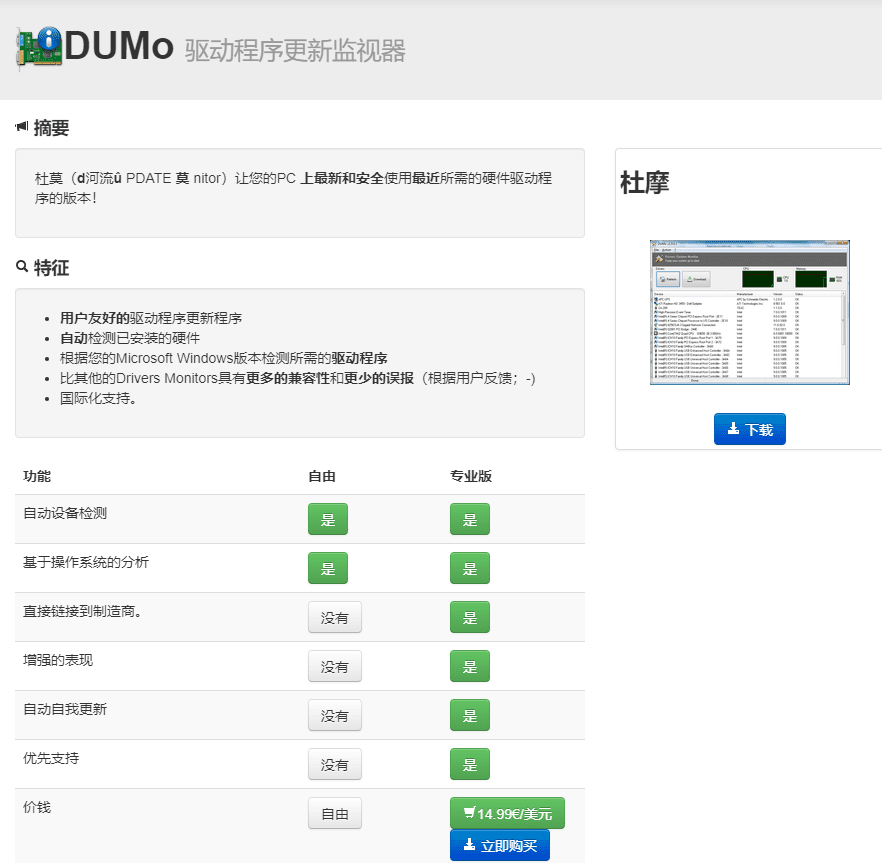The width and height of the screenshot is (882, 863).
Task: Click the 增强的表现 row label
Action: coord(58,660)
